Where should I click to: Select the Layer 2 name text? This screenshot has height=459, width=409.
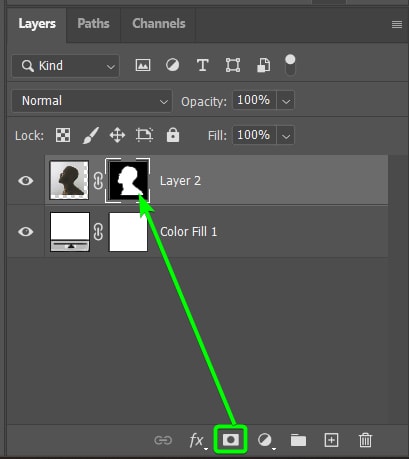(180, 181)
